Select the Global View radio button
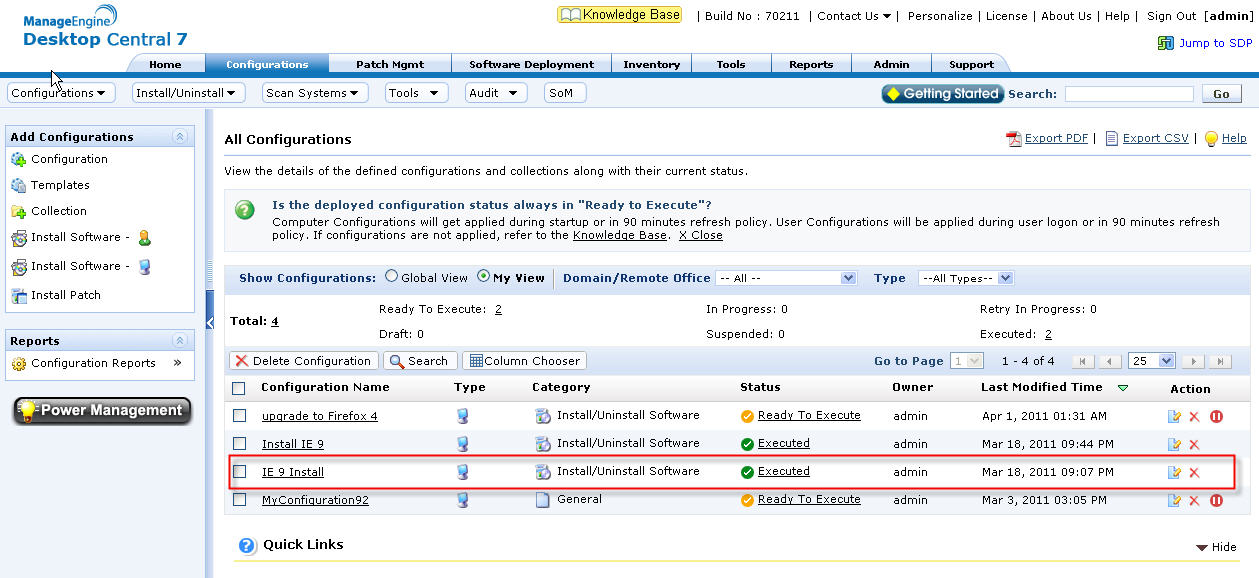1259x578 pixels. (391, 277)
